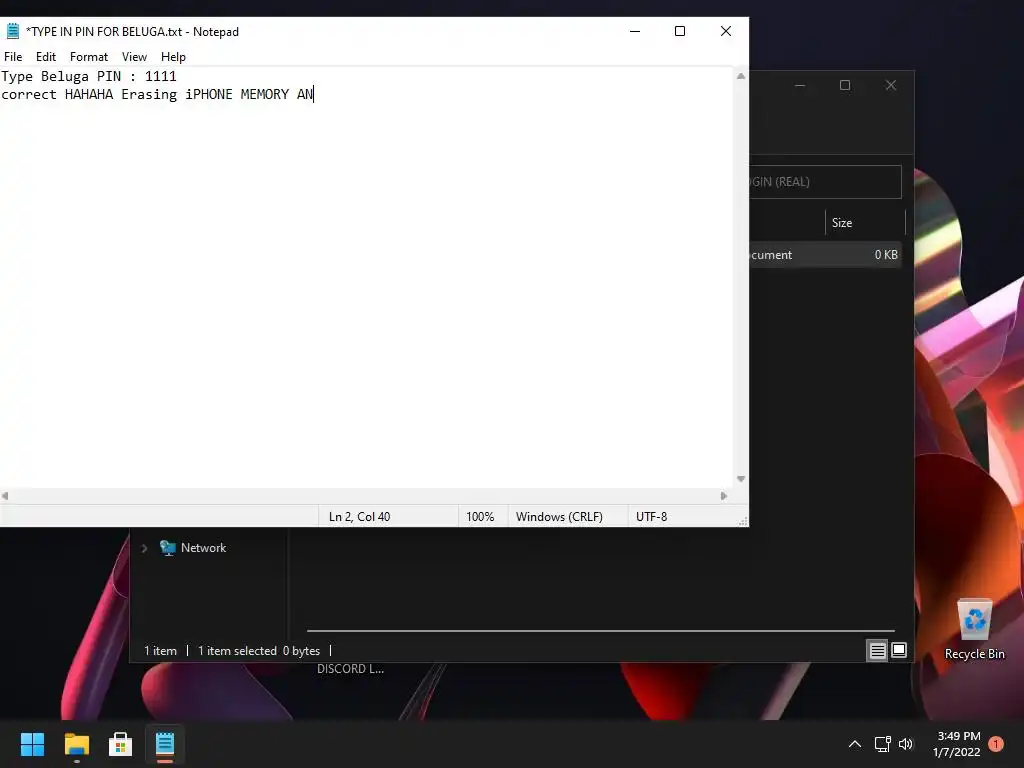Click '1 item selected 0 bytes' status text
1024x768 pixels.
click(259, 650)
